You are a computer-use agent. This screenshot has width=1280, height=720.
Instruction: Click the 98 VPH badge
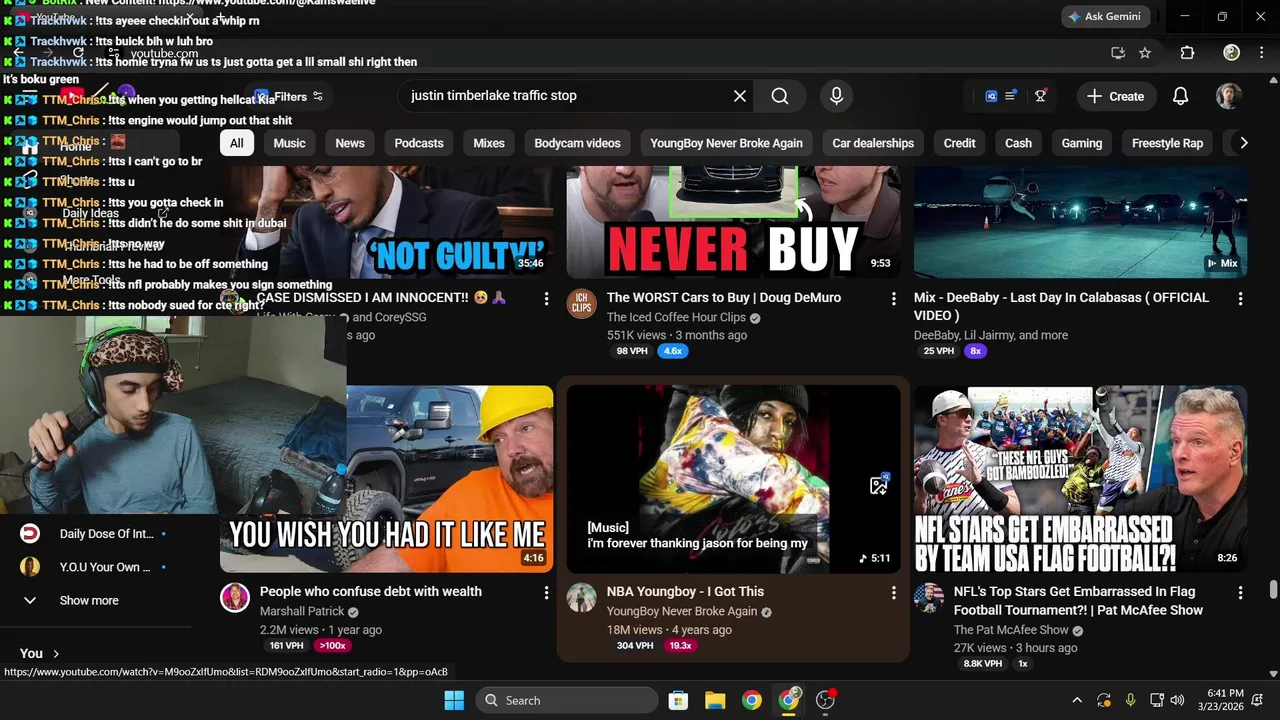click(632, 352)
